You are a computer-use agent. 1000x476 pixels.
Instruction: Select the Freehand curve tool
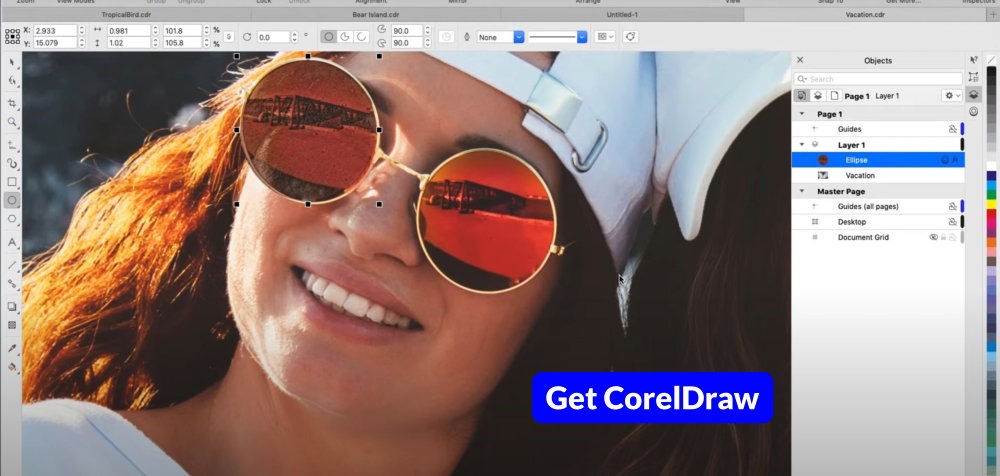tap(11, 145)
